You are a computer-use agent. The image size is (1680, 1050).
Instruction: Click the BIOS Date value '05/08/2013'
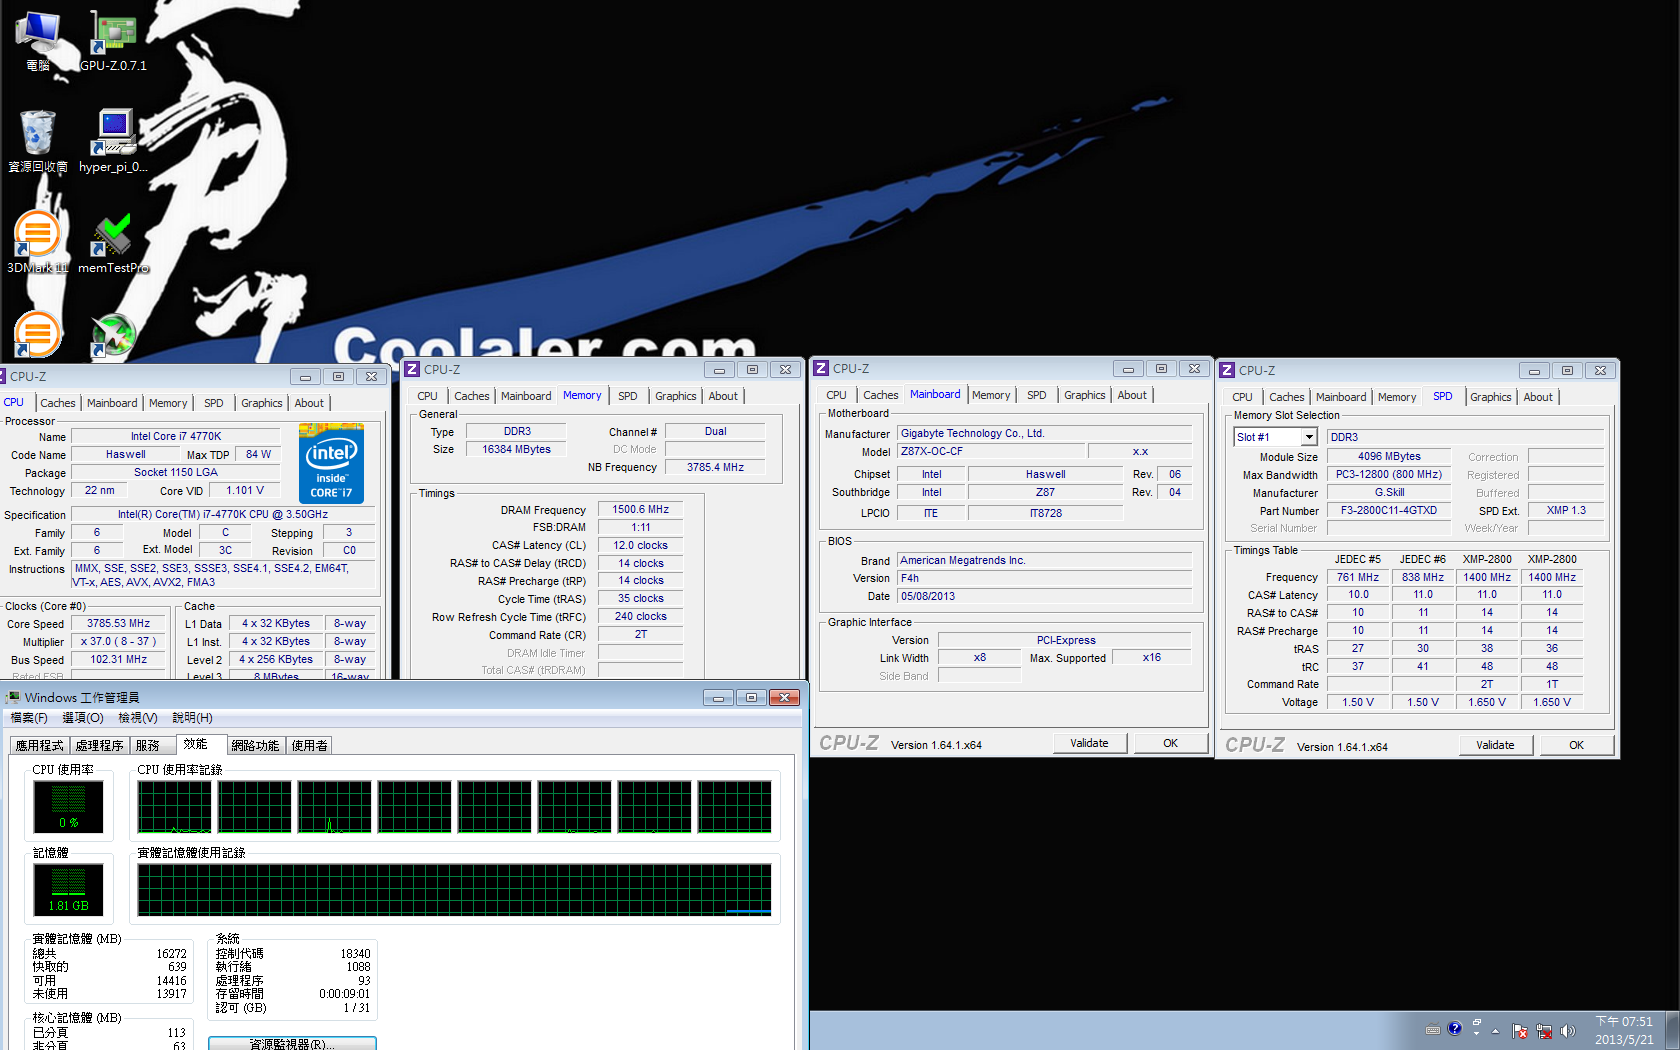(1045, 597)
